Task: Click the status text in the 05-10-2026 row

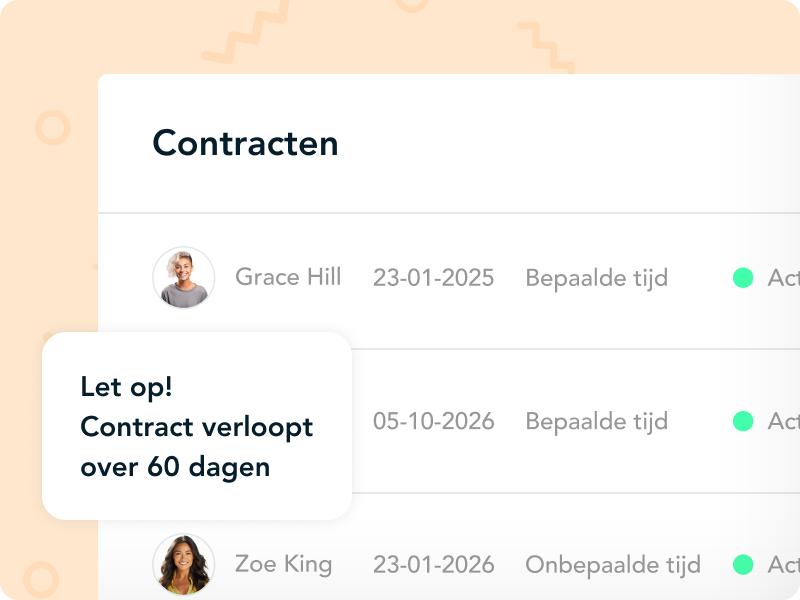Action: pos(782,421)
